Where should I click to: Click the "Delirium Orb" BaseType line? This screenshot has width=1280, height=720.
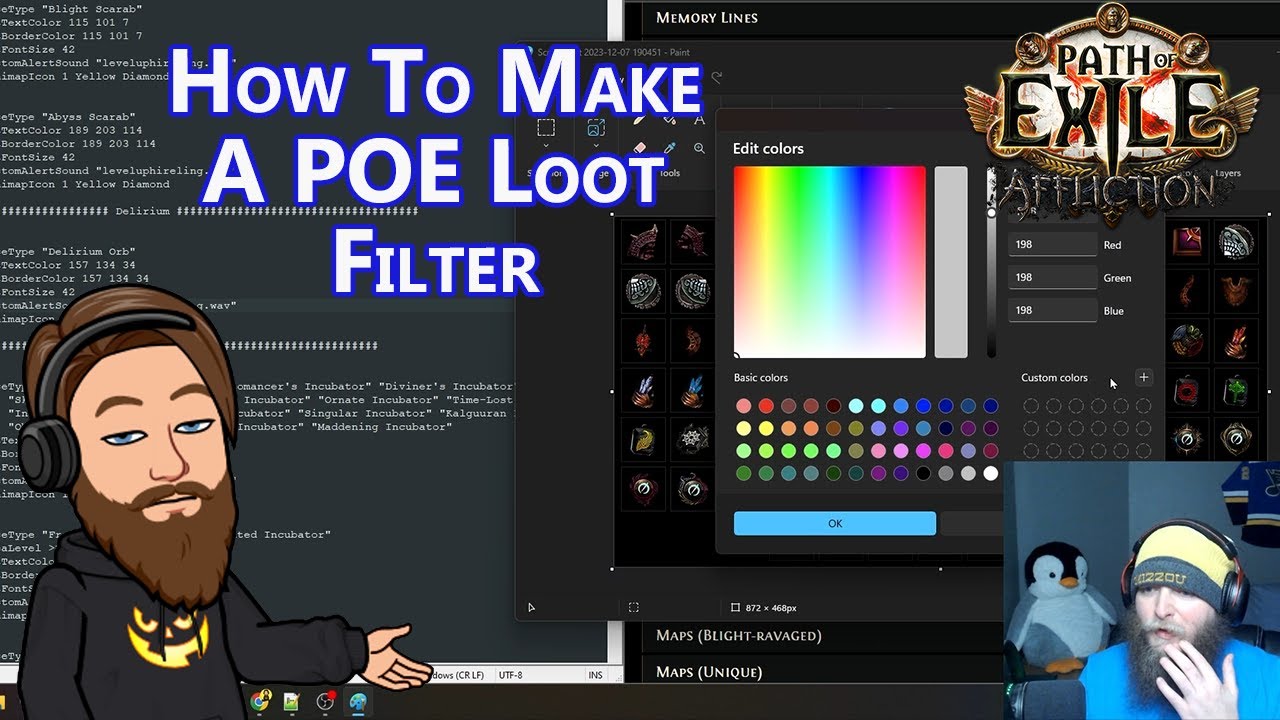pos(68,252)
